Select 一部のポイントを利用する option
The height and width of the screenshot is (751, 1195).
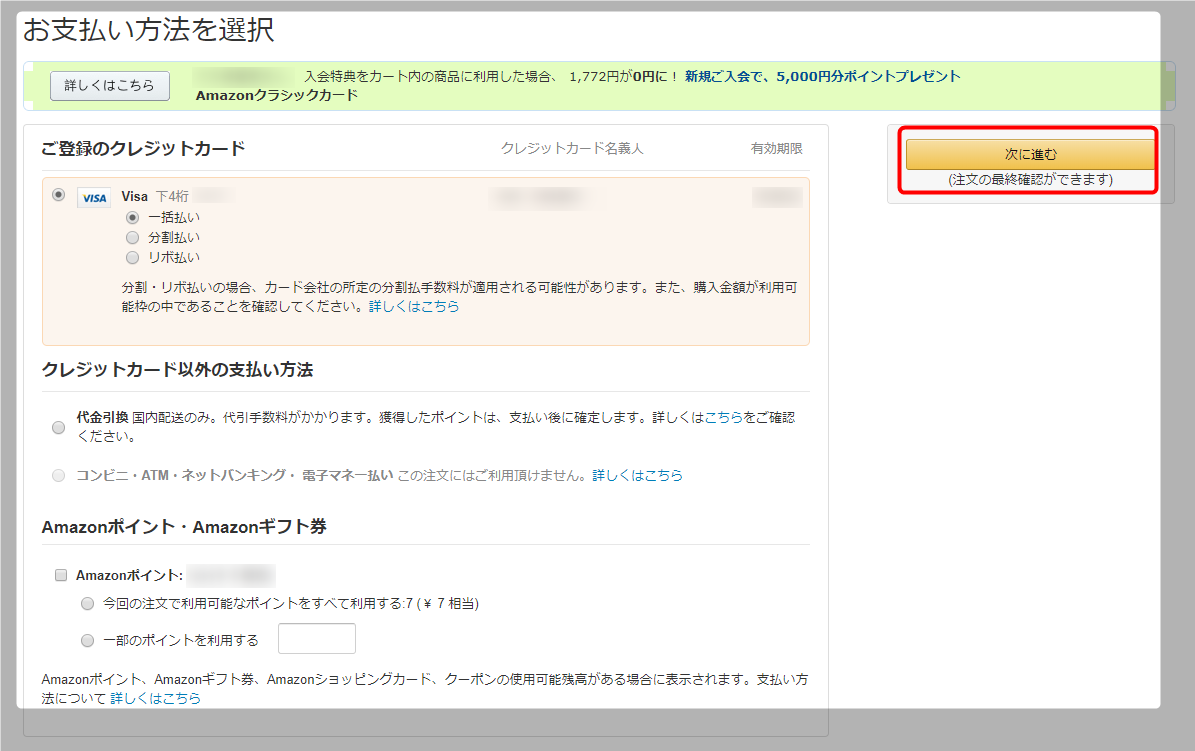point(88,640)
